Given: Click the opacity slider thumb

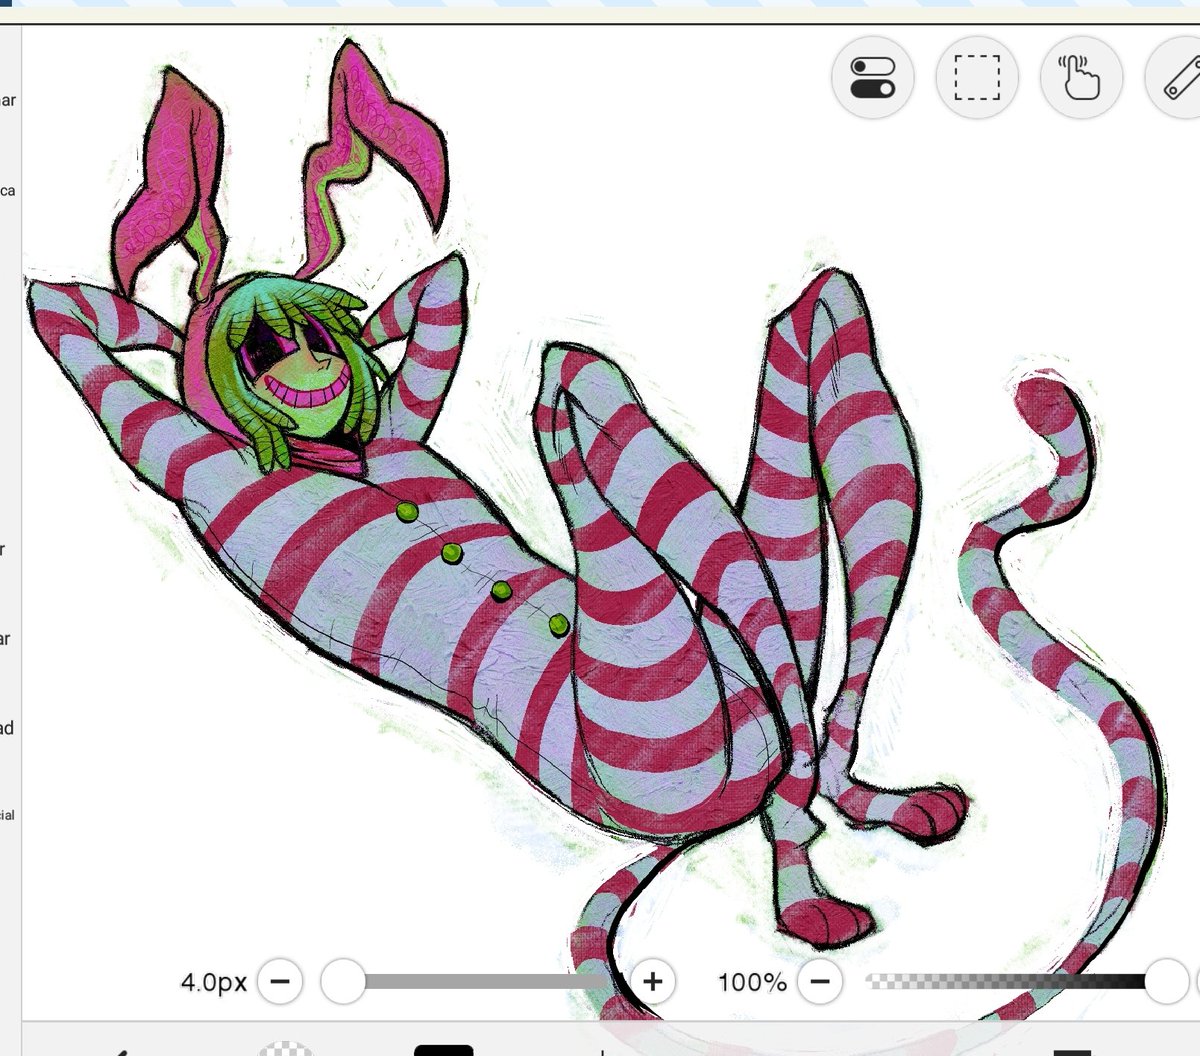Looking at the screenshot, I should [1165, 982].
